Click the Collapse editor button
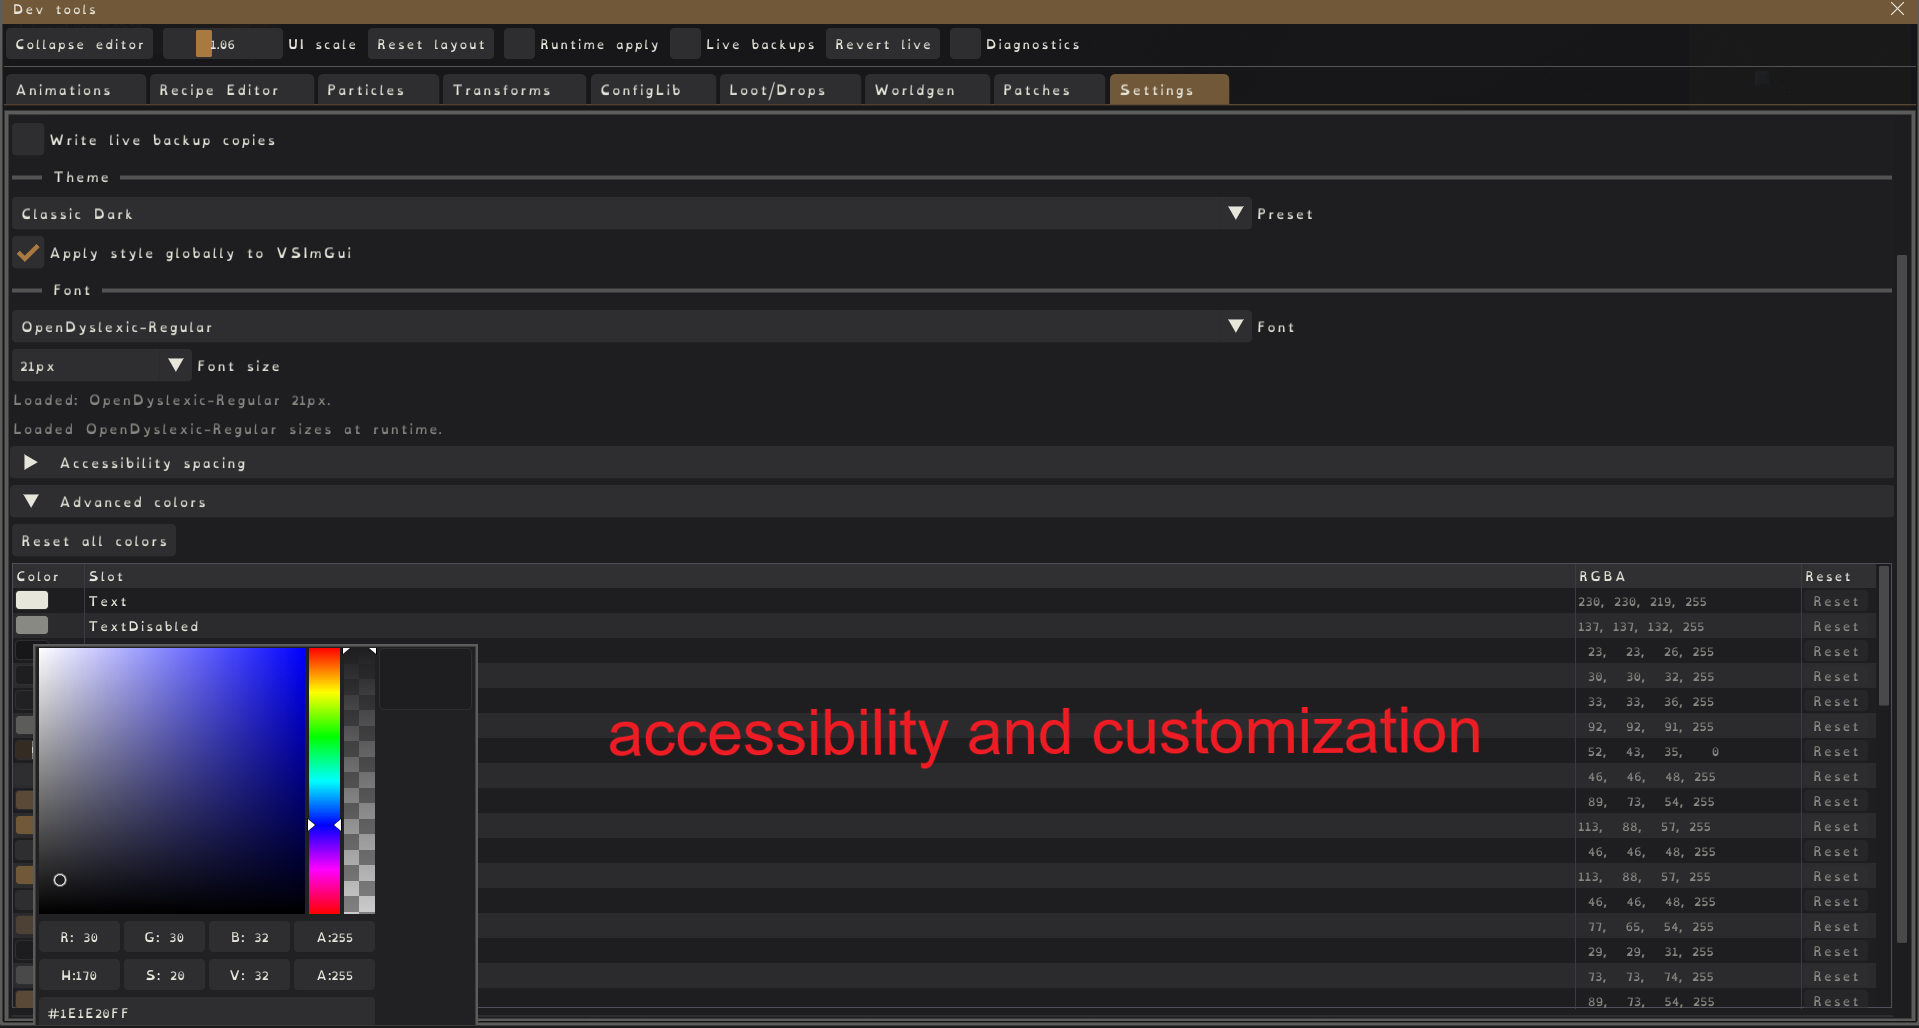1919x1028 pixels. click(x=80, y=44)
